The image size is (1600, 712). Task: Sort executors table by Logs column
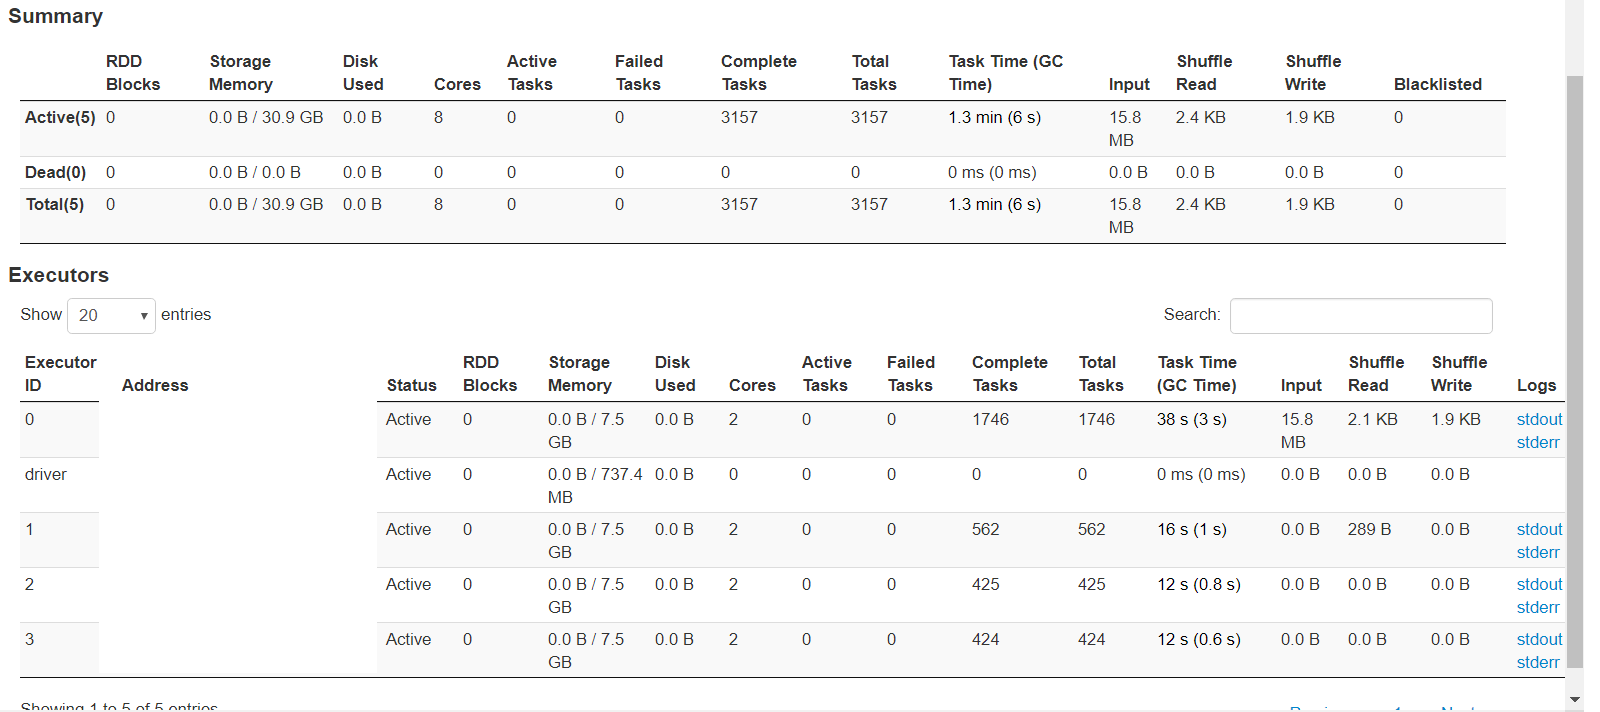point(1536,385)
